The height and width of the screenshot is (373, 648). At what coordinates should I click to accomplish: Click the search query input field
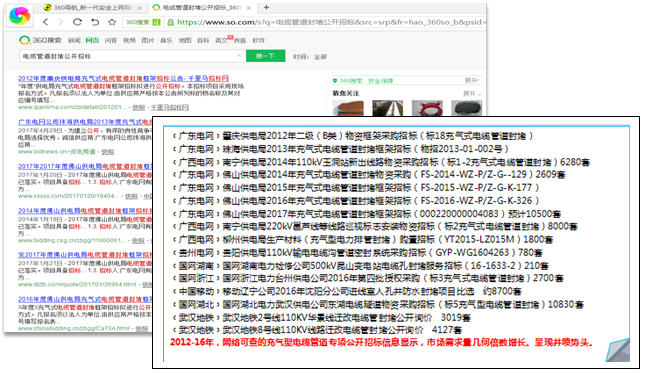[x=128, y=56]
